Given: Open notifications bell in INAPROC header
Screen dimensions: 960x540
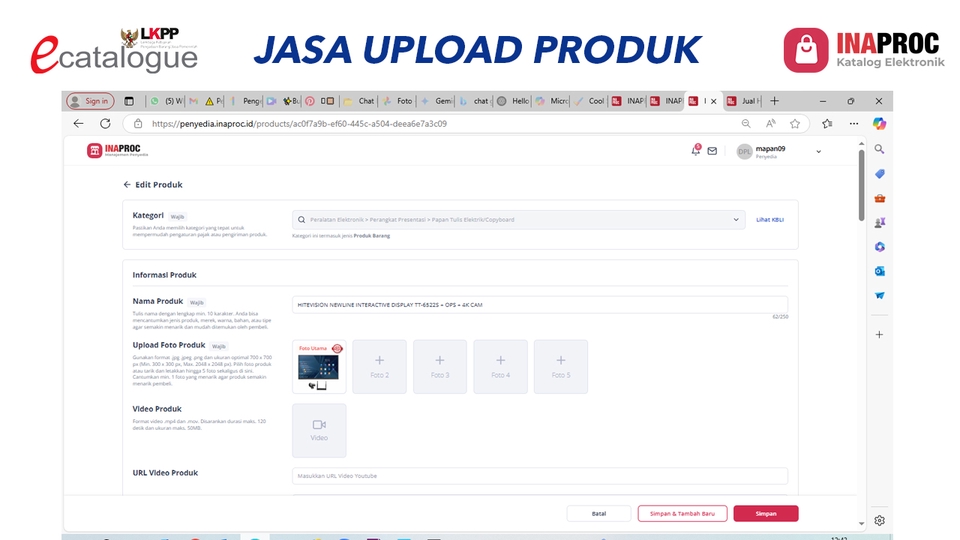Looking at the screenshot, I should point(696,150).
